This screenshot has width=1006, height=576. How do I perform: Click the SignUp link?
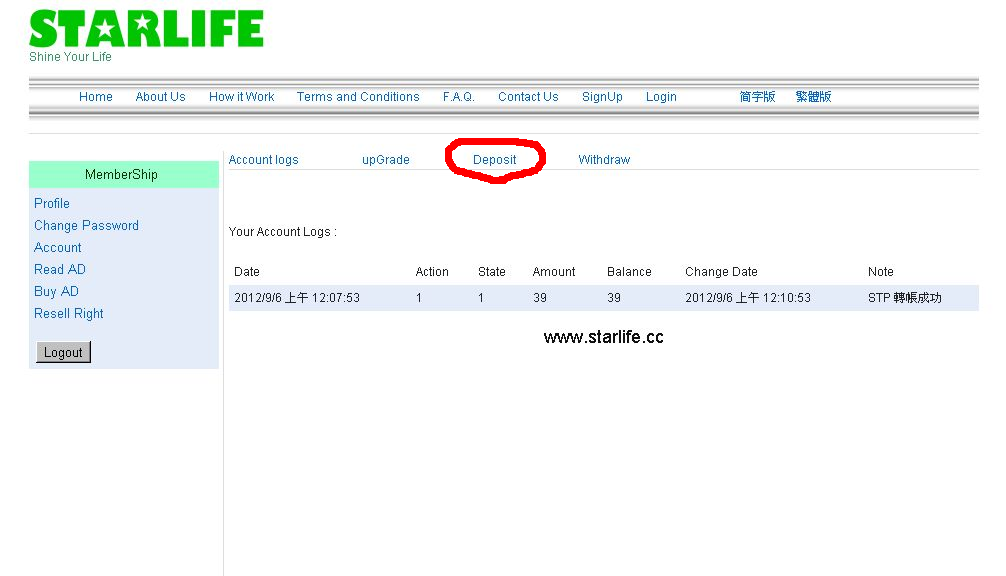pos(602,97)
